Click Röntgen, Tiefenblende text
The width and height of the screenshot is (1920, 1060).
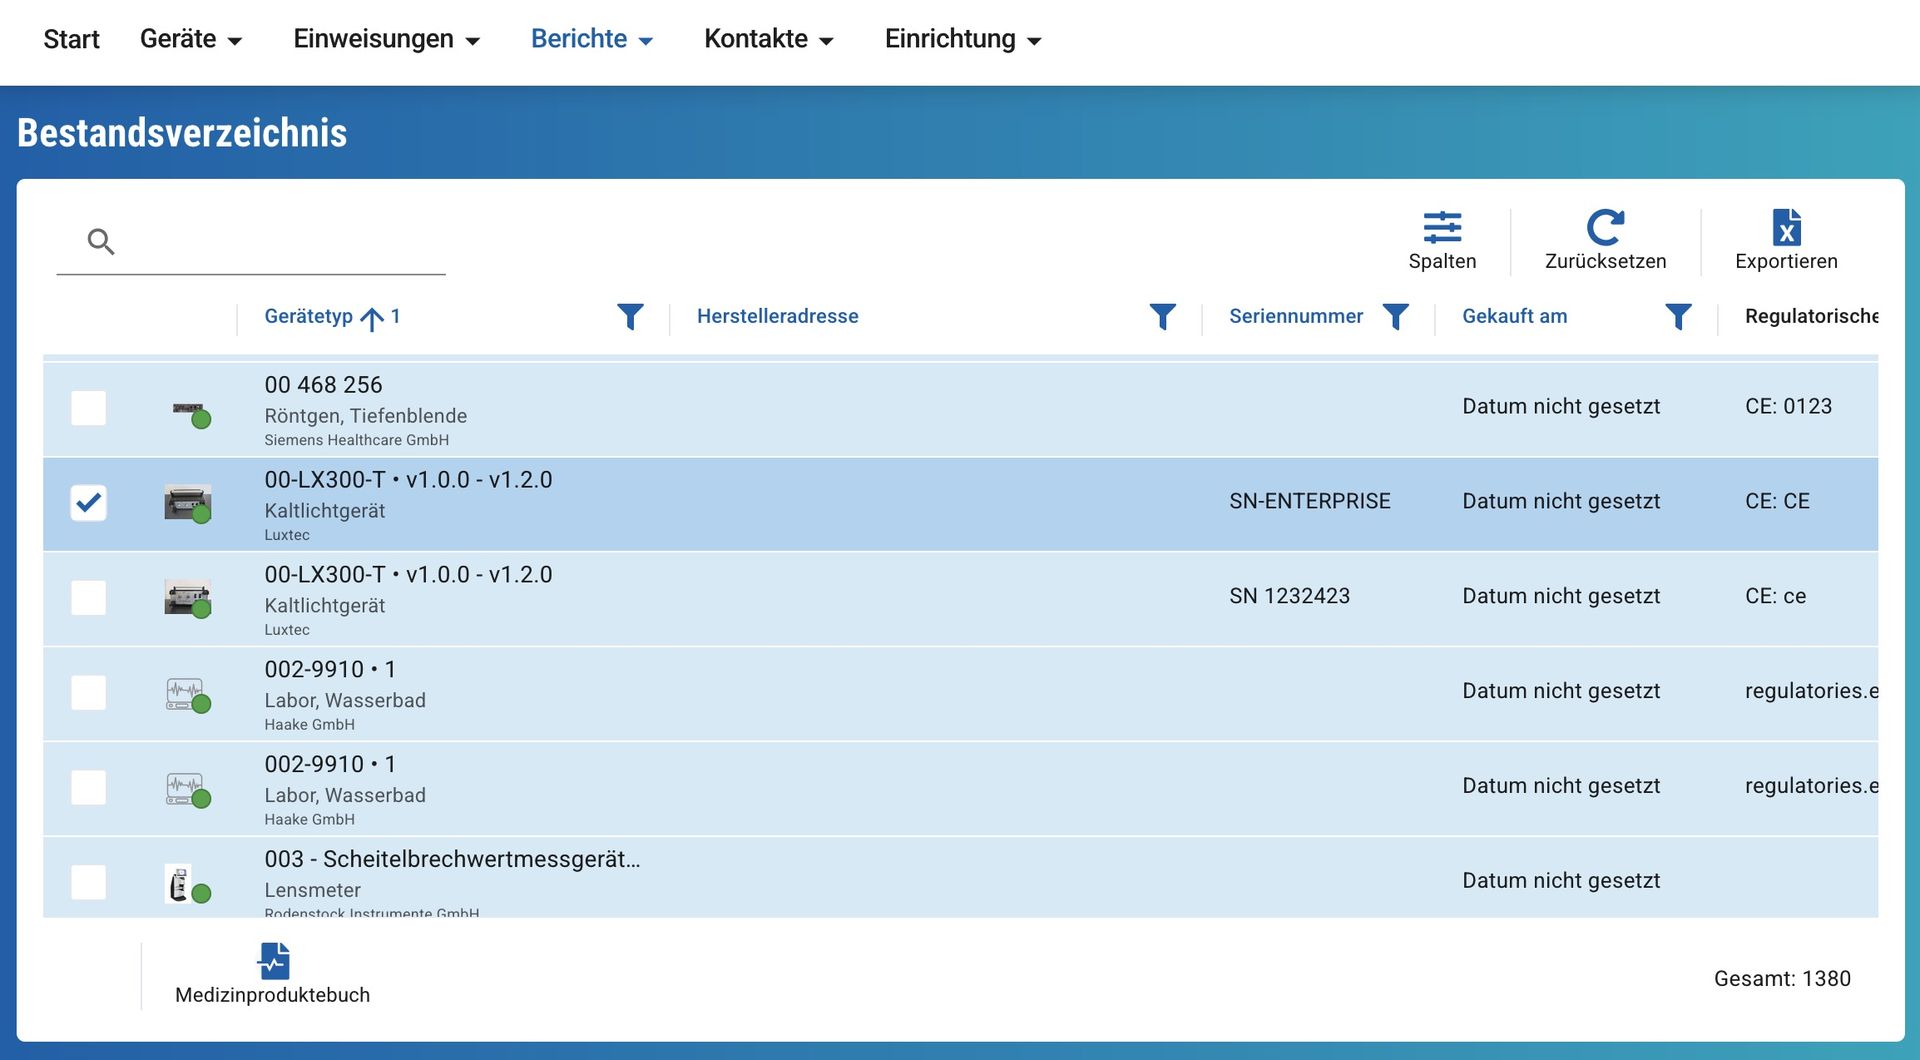click(x=365, y=416)
